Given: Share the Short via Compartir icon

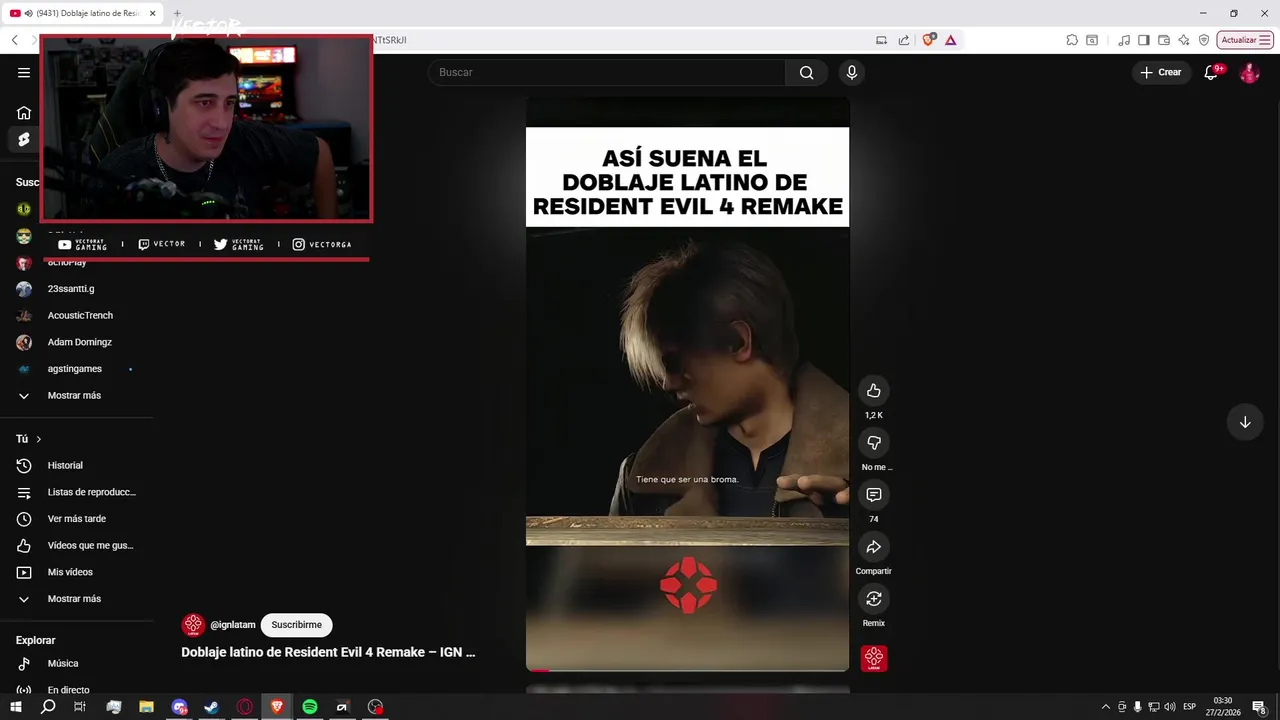Looking at the screenshot, I should pyautogui.click(x=874, y=546).
